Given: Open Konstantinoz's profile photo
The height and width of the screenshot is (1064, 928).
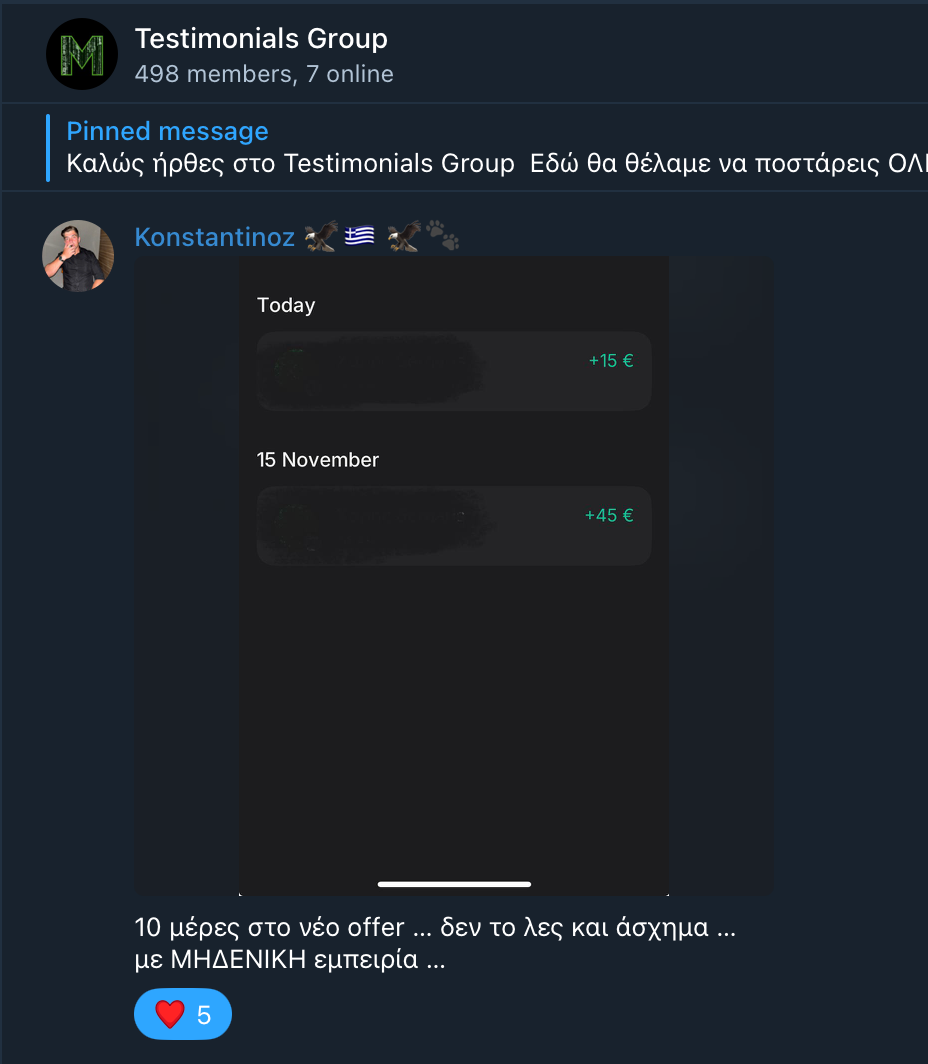Looking at the screenshot, I should [x=78, y=256].
